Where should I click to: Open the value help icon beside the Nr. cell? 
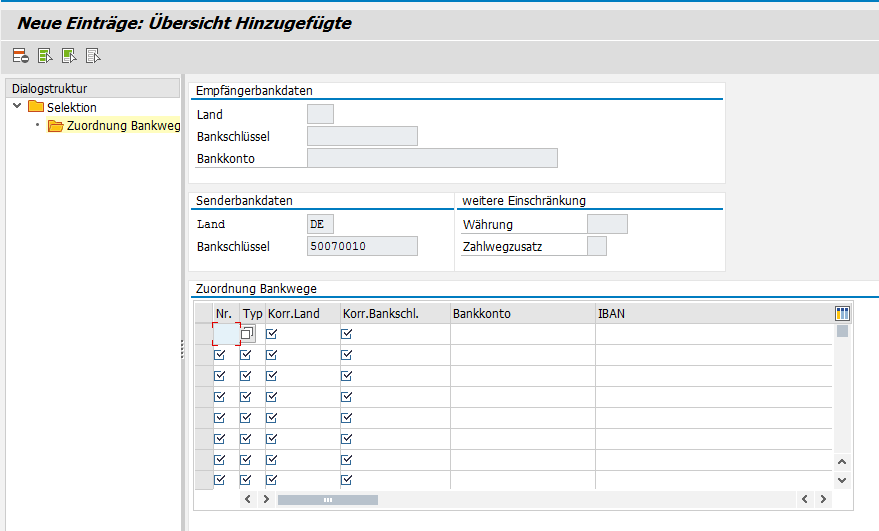[x=247, y=334]
